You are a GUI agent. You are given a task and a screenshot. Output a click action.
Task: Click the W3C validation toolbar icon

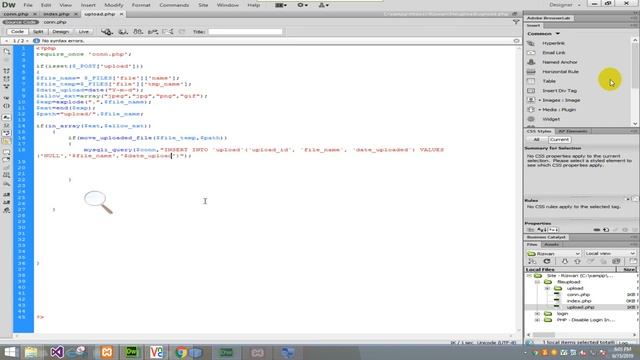click(153, 31)
